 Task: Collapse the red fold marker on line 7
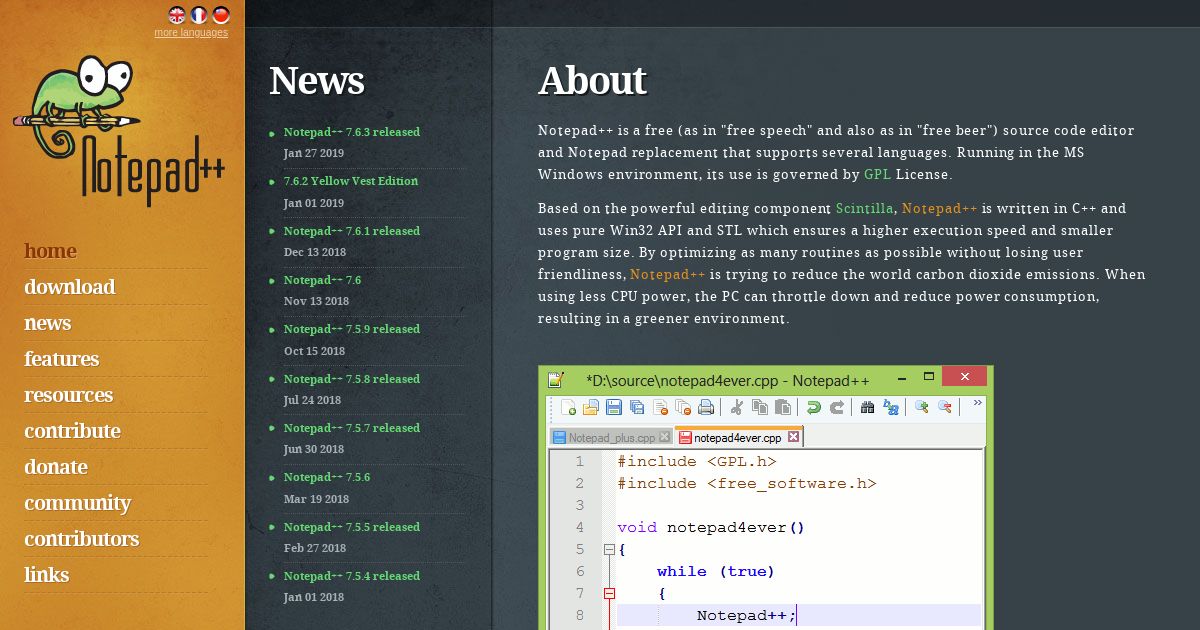[609, 593]
